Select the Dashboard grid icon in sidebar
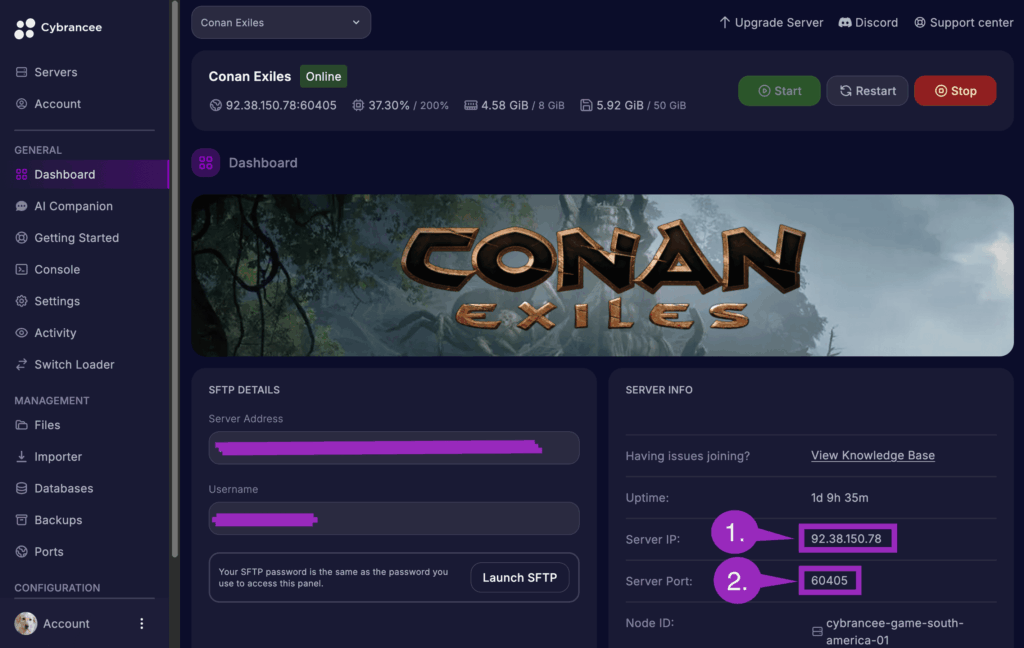This screenshot has height=648, width=1024. [22, 174]
